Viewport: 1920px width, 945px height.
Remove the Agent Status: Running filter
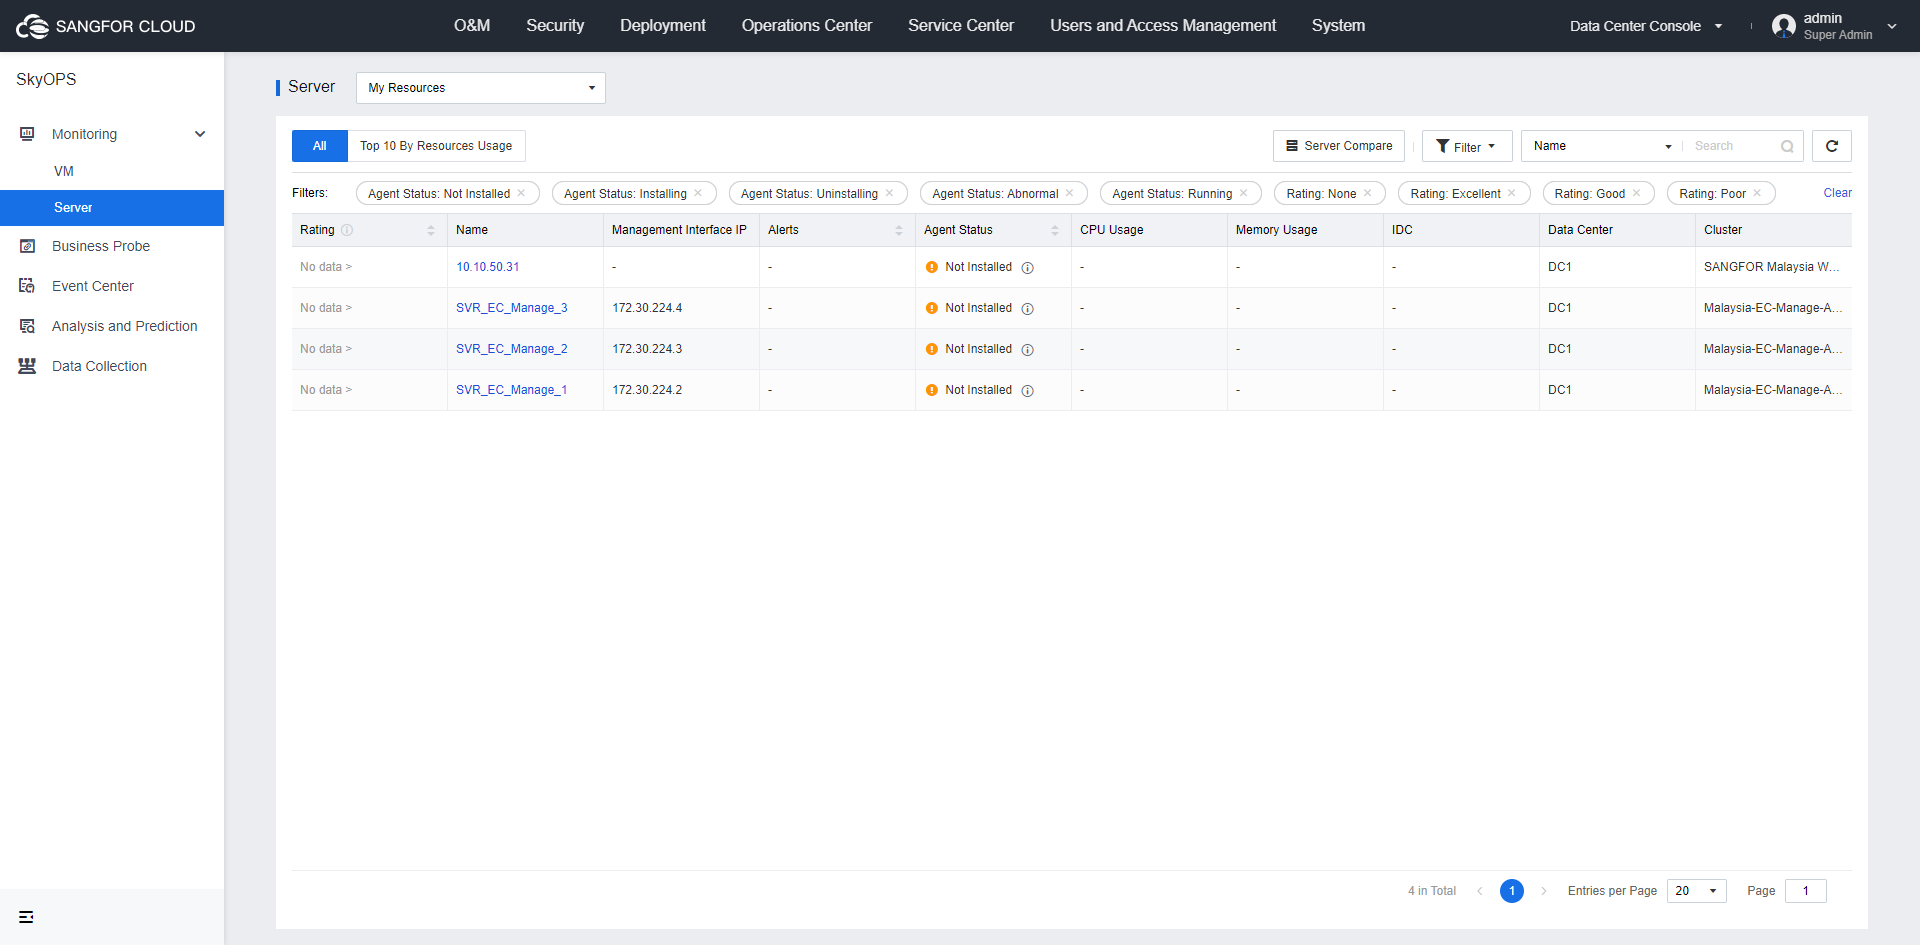(x=1243, y=193)
